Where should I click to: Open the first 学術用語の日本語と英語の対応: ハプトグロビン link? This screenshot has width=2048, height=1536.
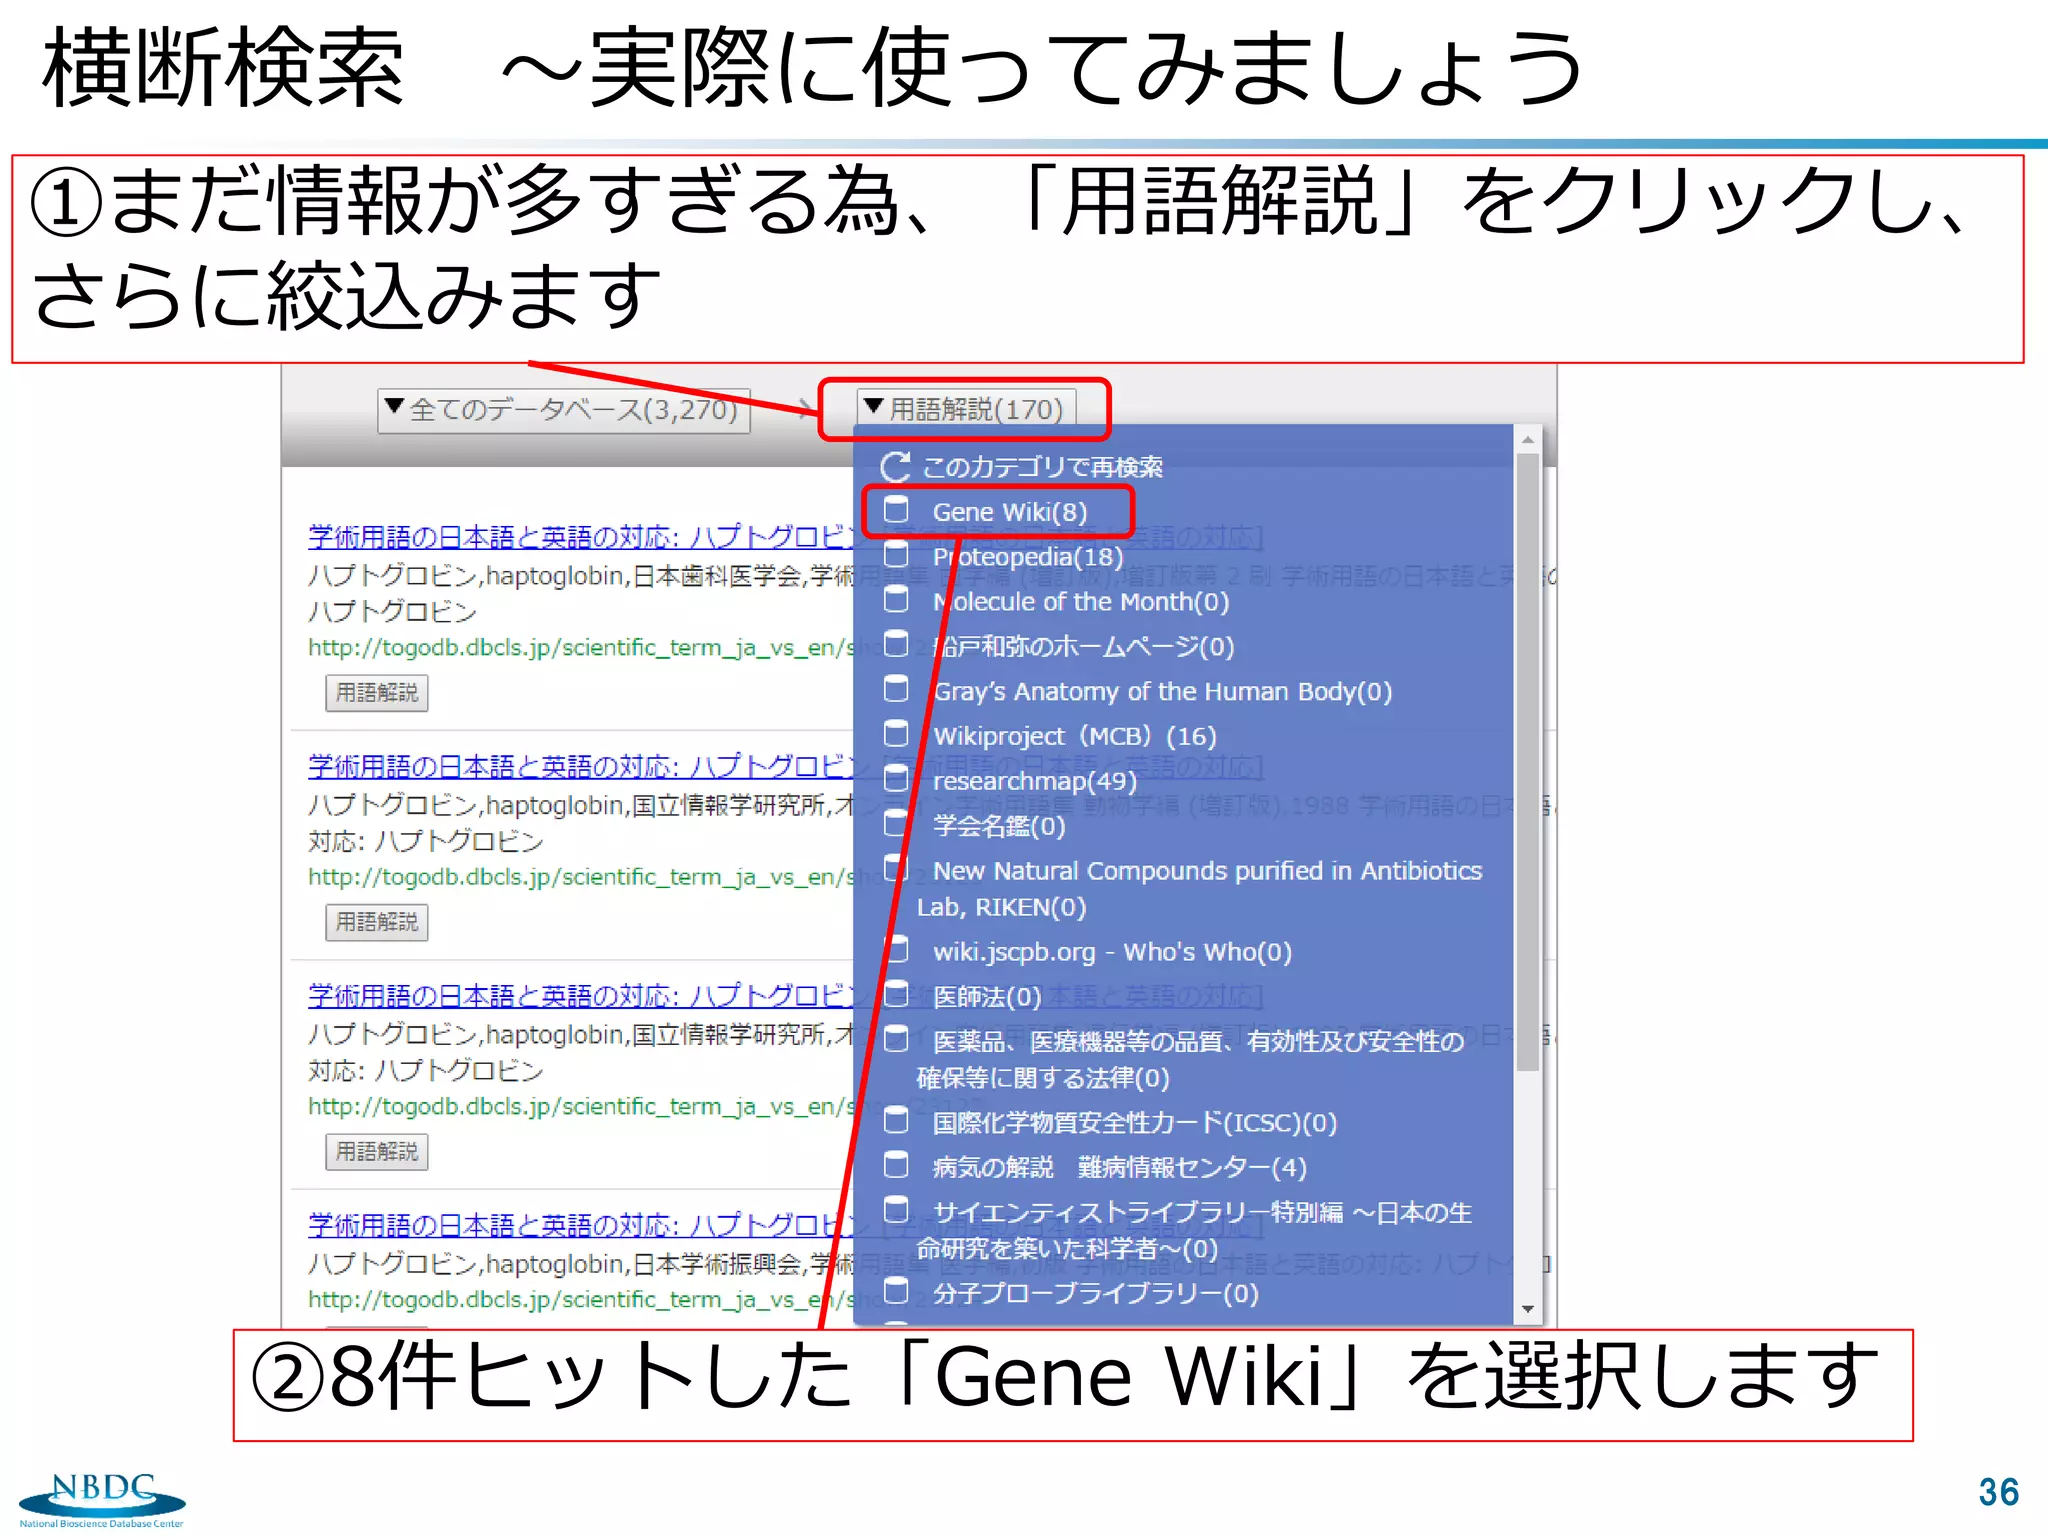pos(580,537)
